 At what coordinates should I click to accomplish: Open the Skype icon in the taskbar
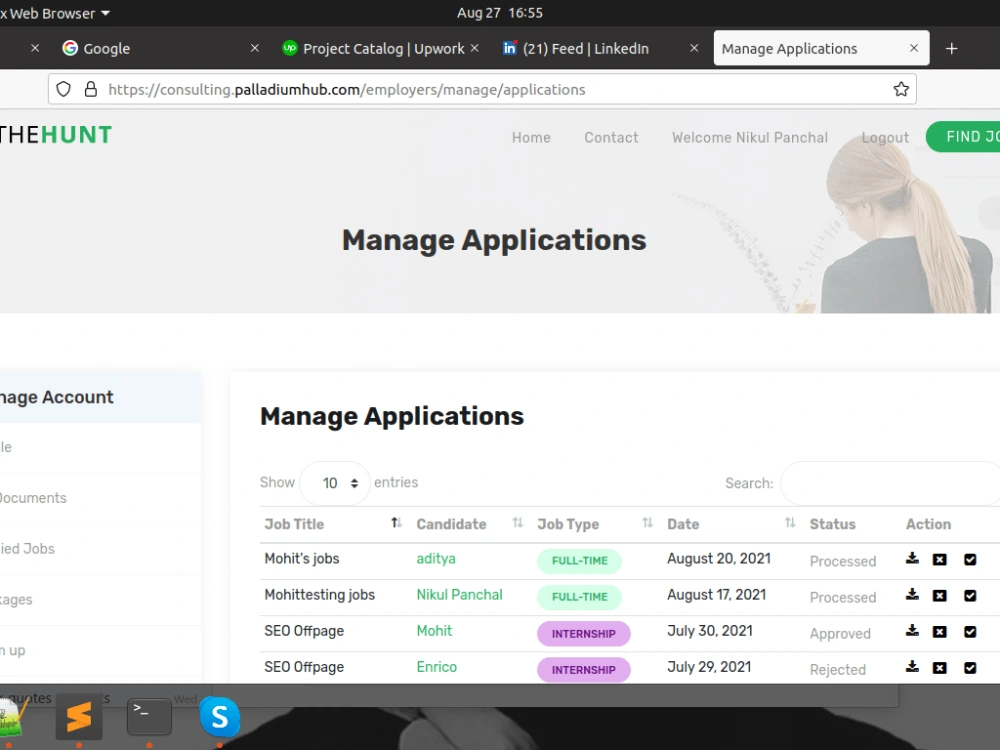(x=220, y=717)
